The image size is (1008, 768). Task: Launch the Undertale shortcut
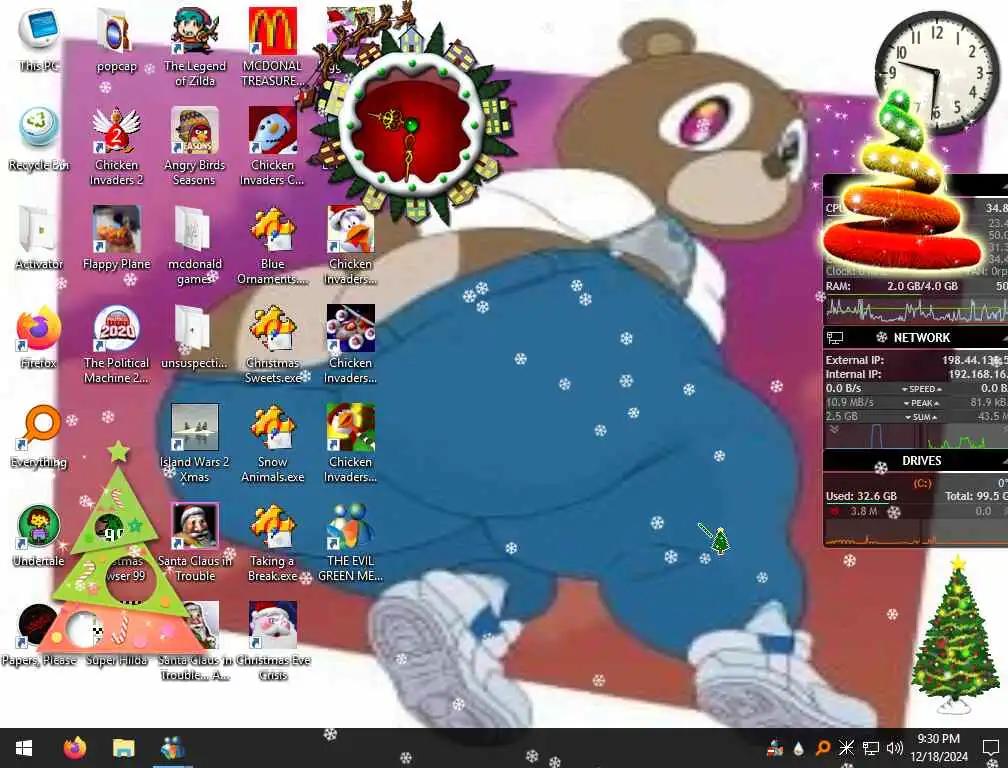click(x=39, y=536)
